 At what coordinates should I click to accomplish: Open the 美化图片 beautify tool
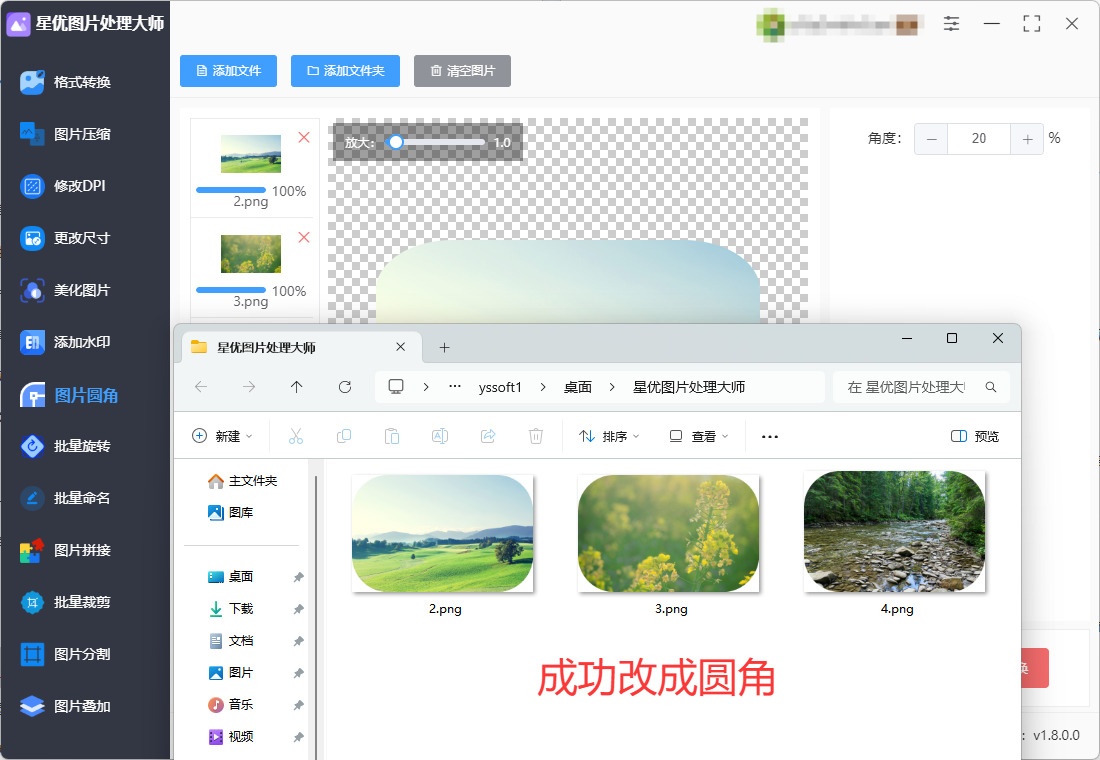(65, 290)
